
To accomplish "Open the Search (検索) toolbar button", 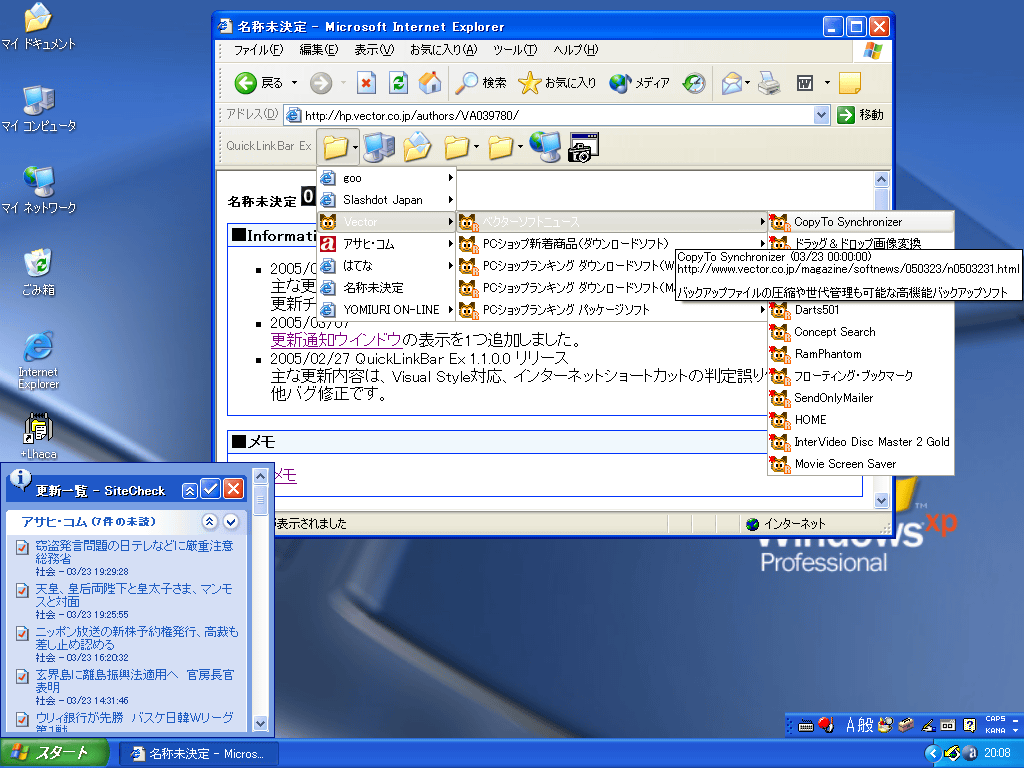I will (481, 83).
